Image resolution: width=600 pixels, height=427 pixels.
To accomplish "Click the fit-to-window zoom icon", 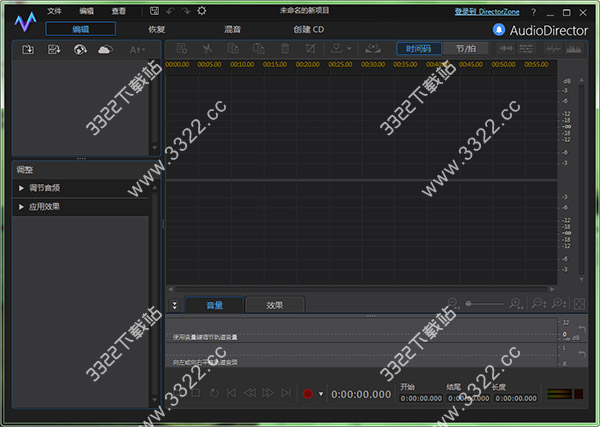I will [x=579, y=304].
